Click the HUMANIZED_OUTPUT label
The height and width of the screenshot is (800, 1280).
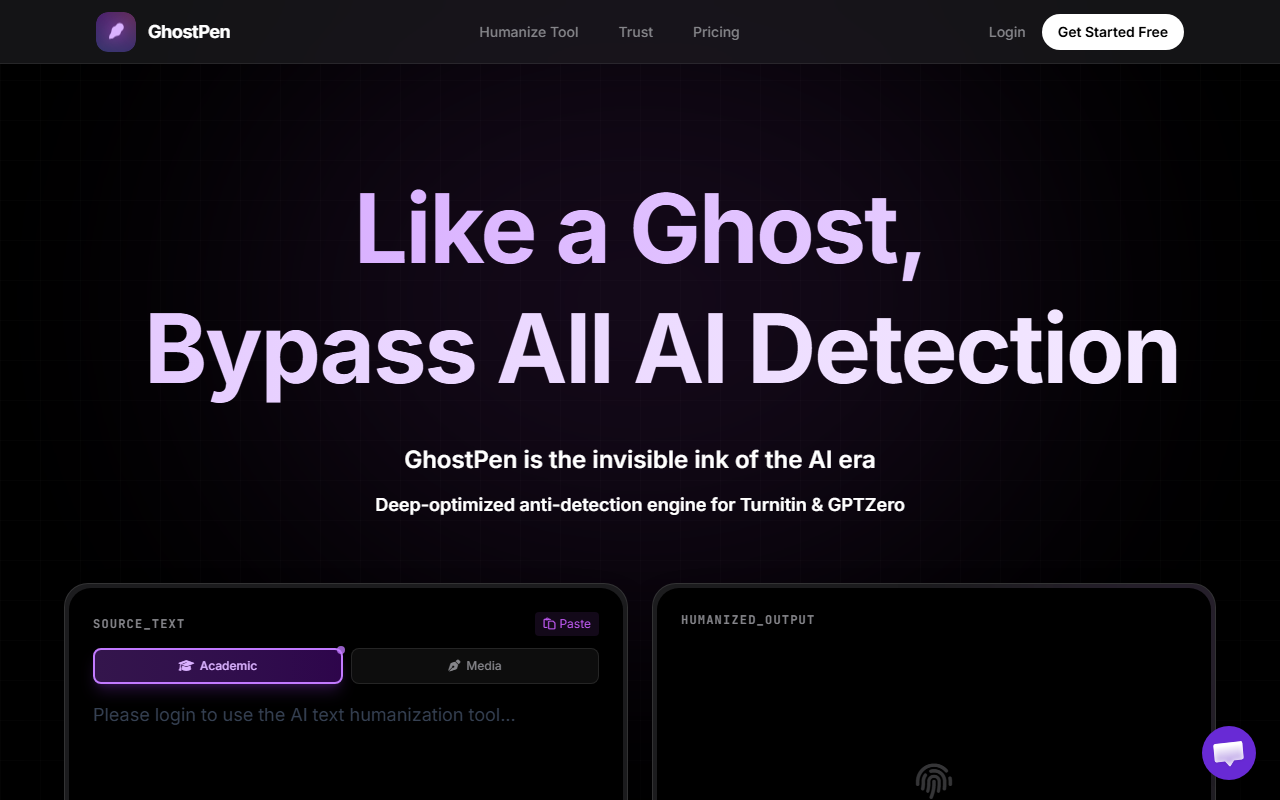click(748, 620)
